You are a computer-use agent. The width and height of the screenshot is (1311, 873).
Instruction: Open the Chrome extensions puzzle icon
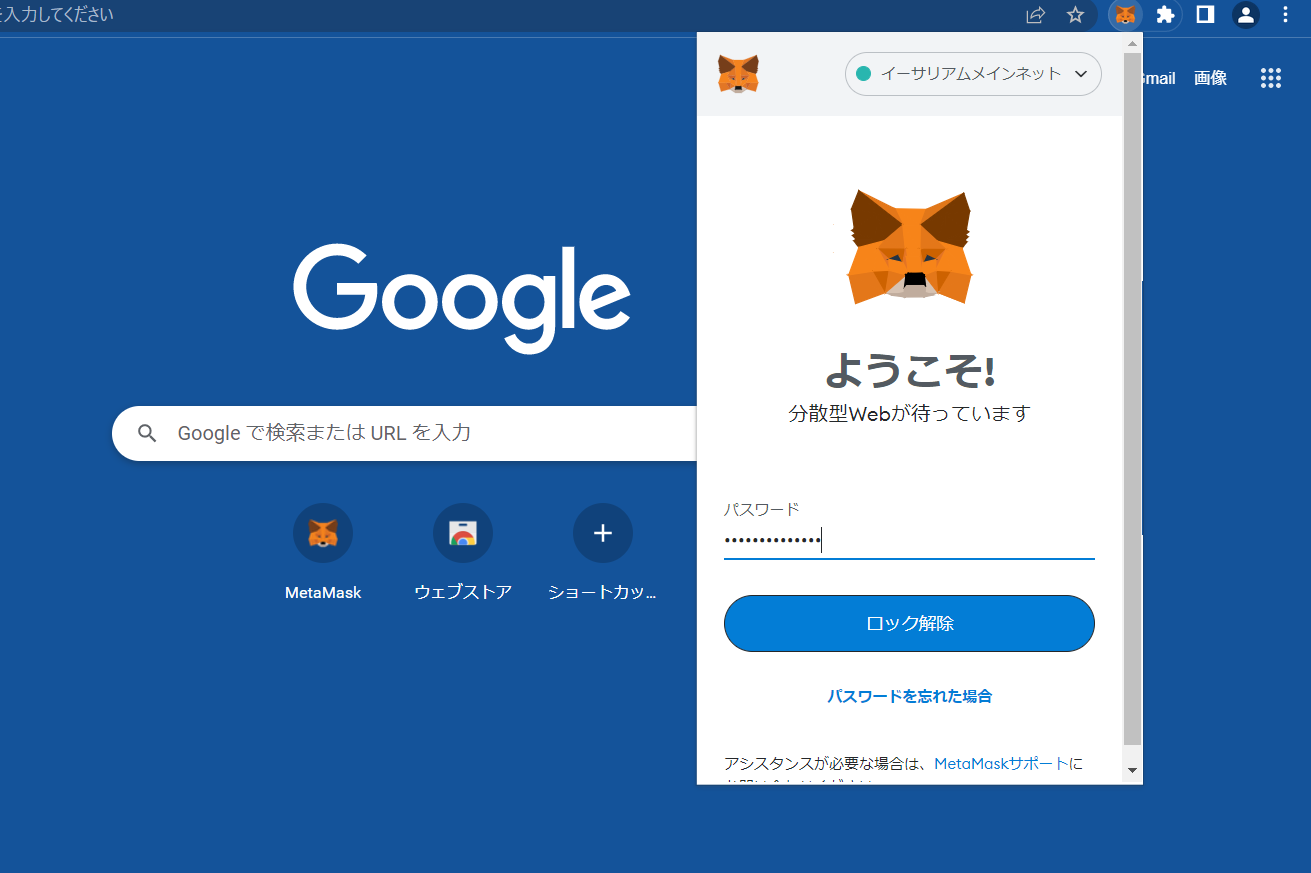click(x=1165, y=15)
